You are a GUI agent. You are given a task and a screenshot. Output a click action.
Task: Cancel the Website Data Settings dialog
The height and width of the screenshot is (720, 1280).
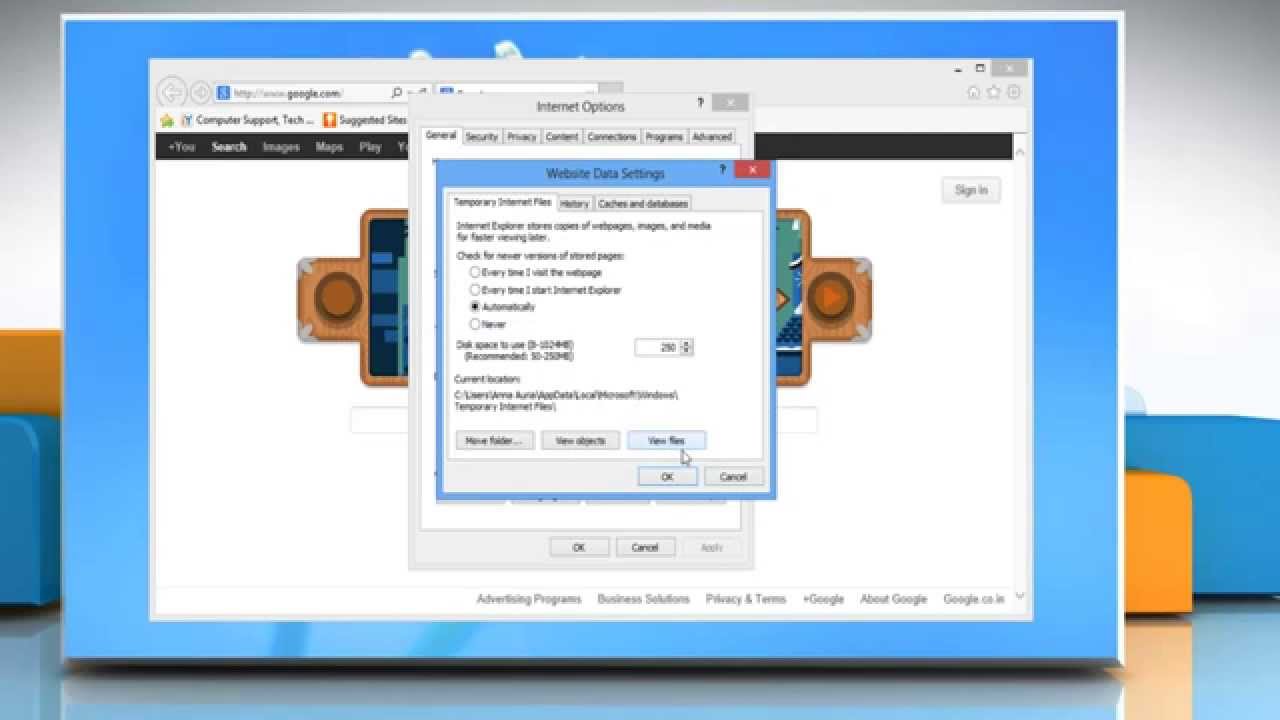tap(733, 476)
